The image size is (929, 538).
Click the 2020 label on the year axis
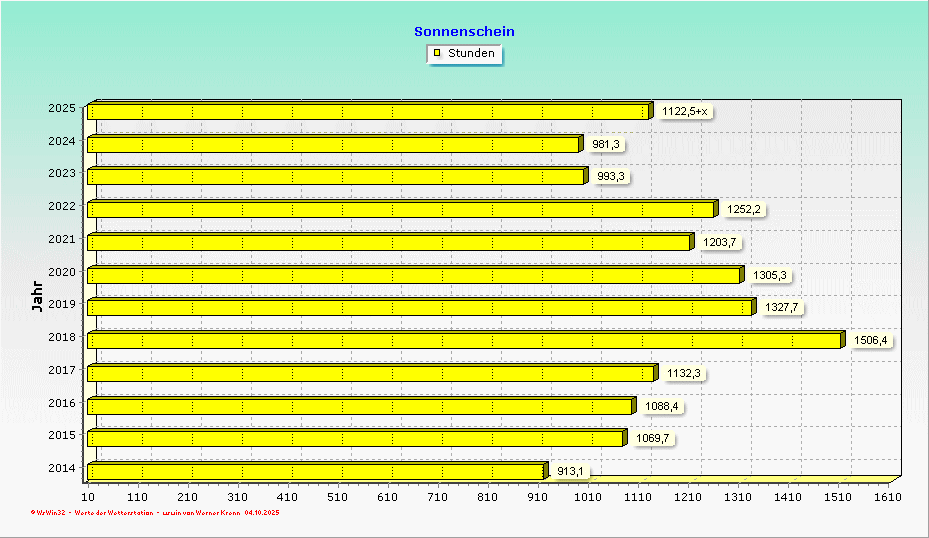point(61,271)
